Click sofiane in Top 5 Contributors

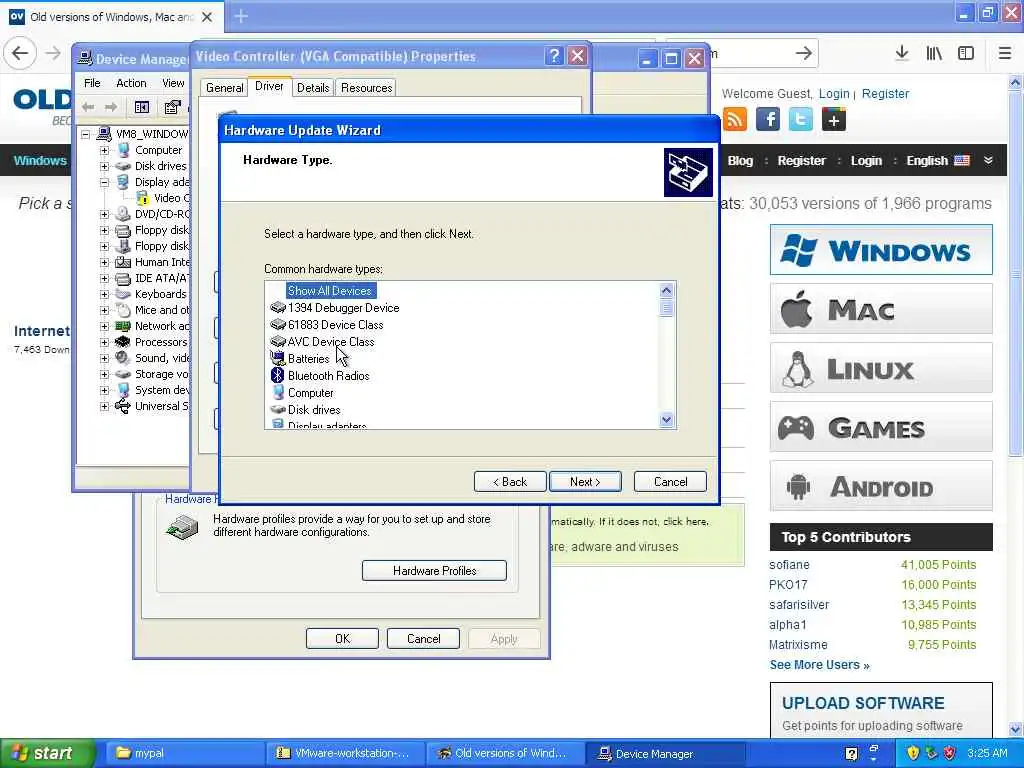[x=789, y=564]
